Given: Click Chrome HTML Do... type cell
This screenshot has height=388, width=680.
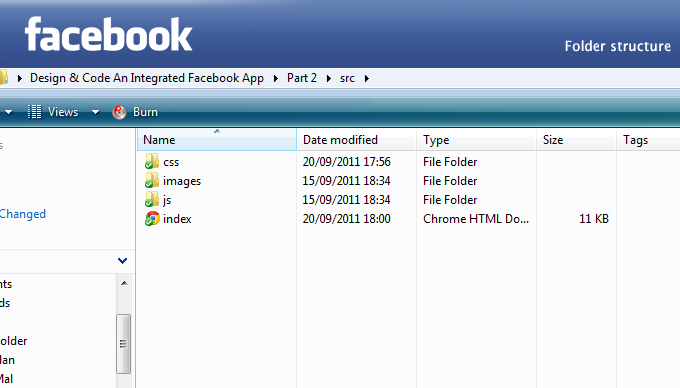Looking at the screenshot, I should [476, 219].
